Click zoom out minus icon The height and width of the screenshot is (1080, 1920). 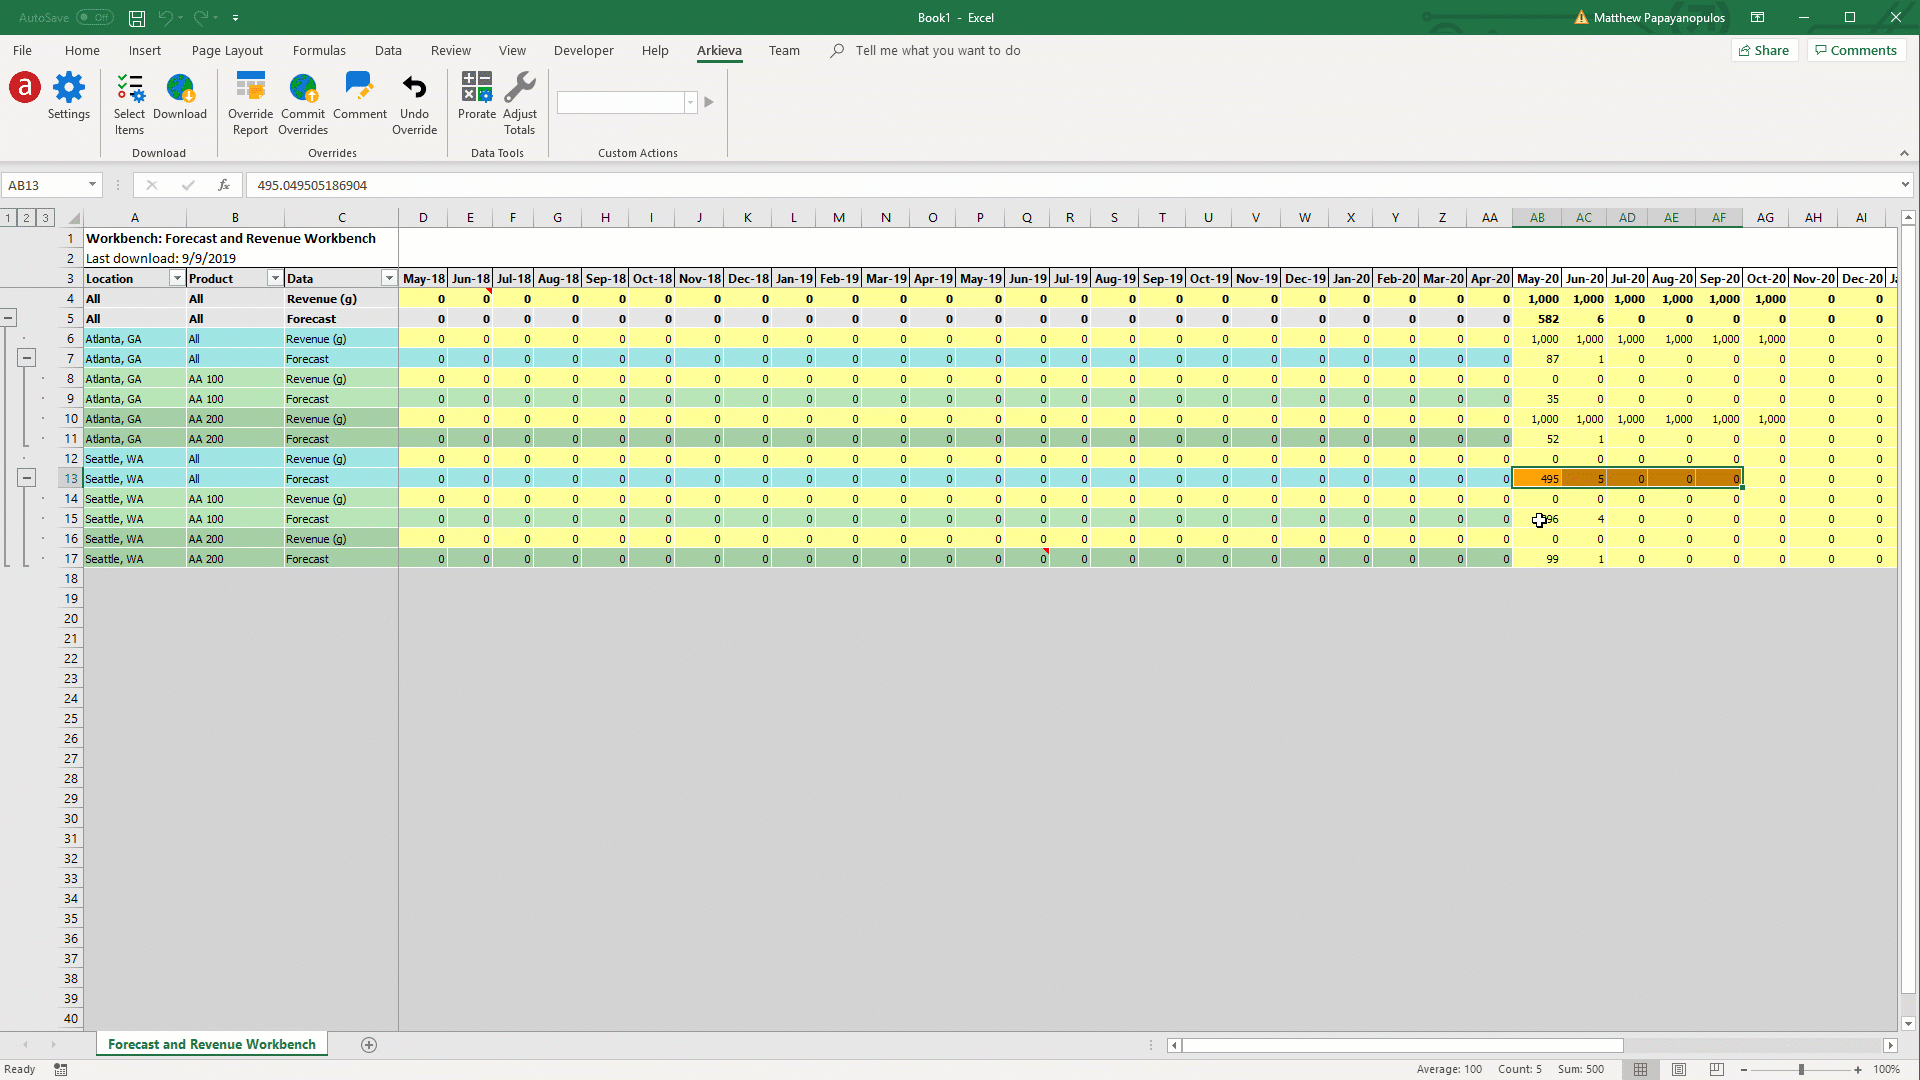point(1744,1069)
